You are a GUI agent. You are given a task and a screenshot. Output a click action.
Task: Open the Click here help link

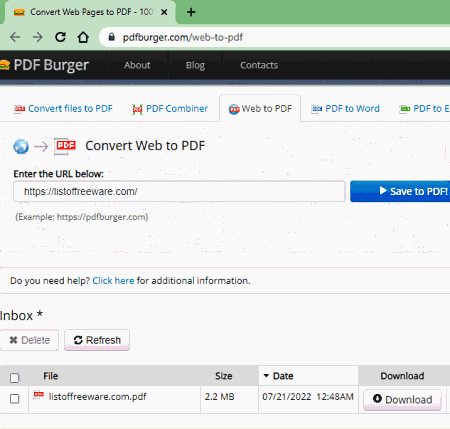tap(113, 281)
